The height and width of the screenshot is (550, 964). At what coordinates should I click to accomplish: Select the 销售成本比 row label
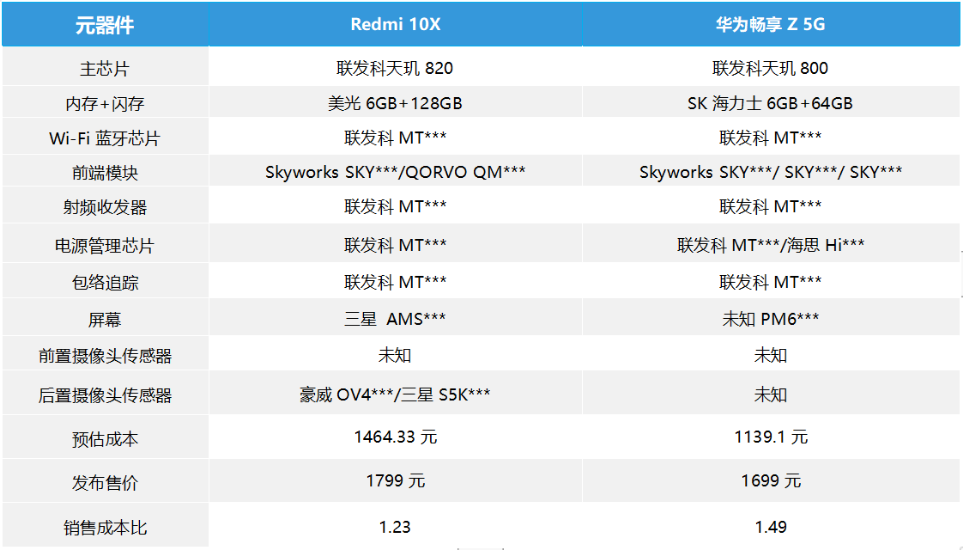point(104,527)
